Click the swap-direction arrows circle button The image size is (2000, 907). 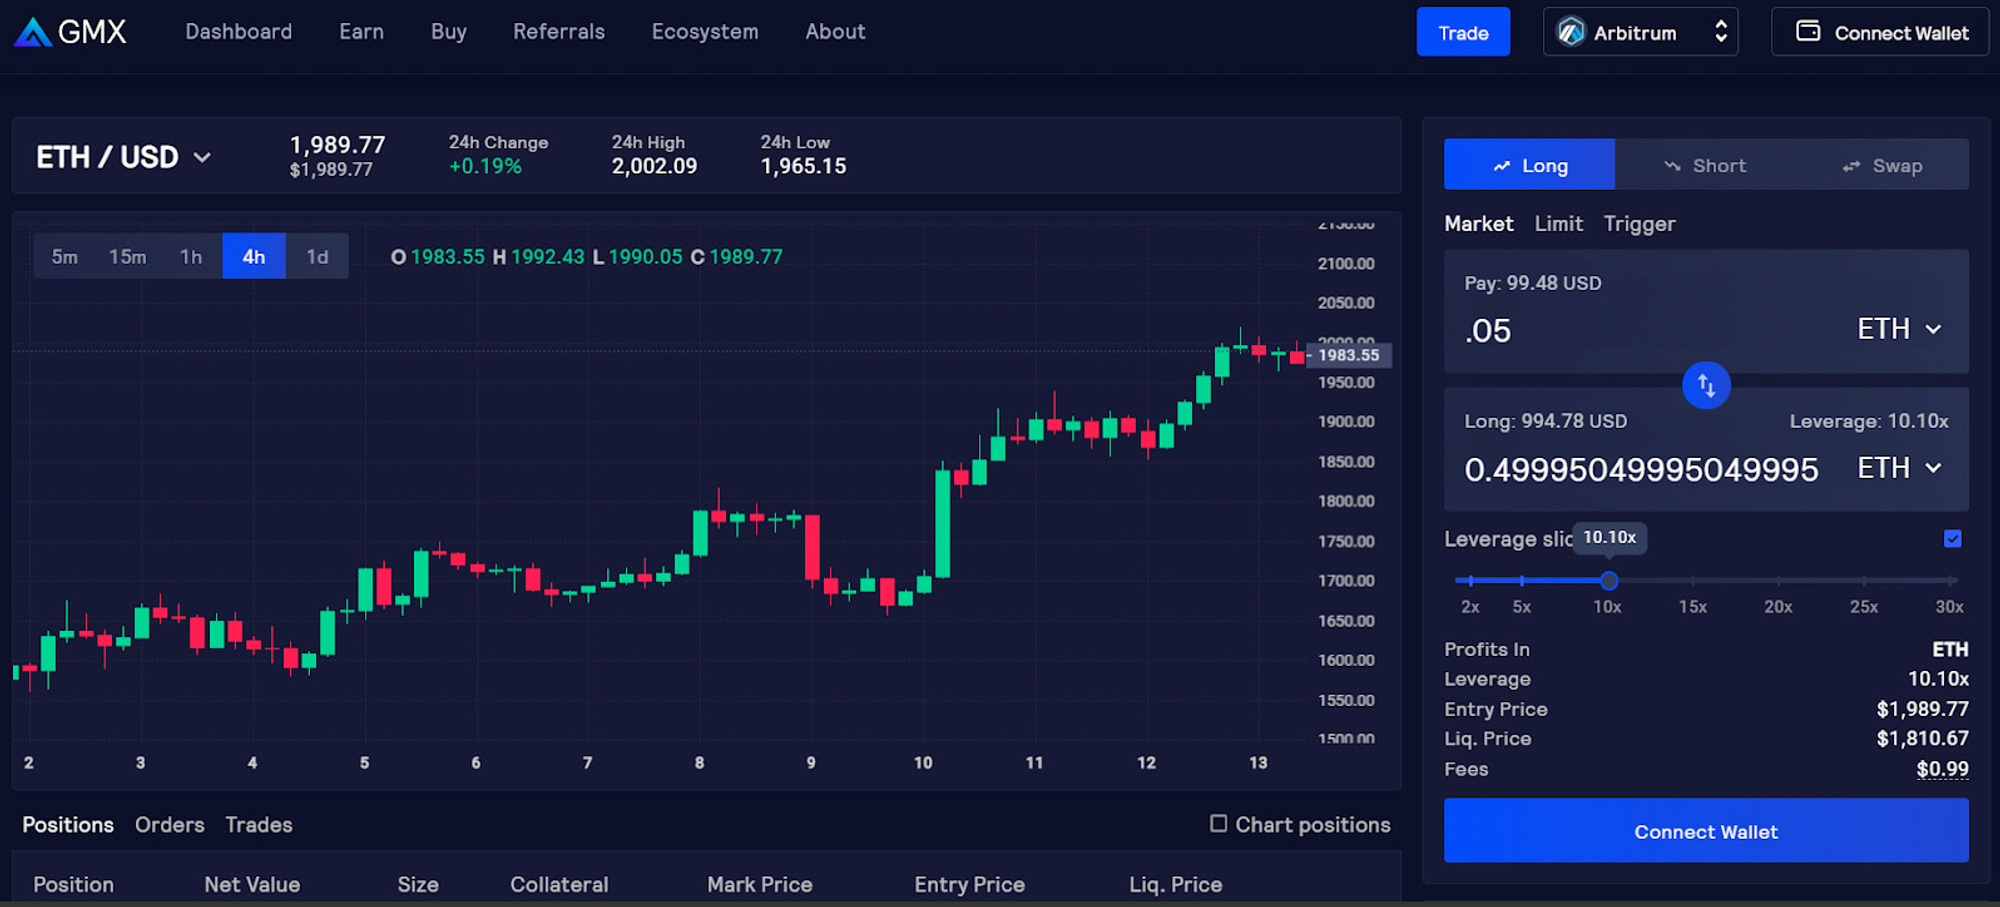point(1706,385)
